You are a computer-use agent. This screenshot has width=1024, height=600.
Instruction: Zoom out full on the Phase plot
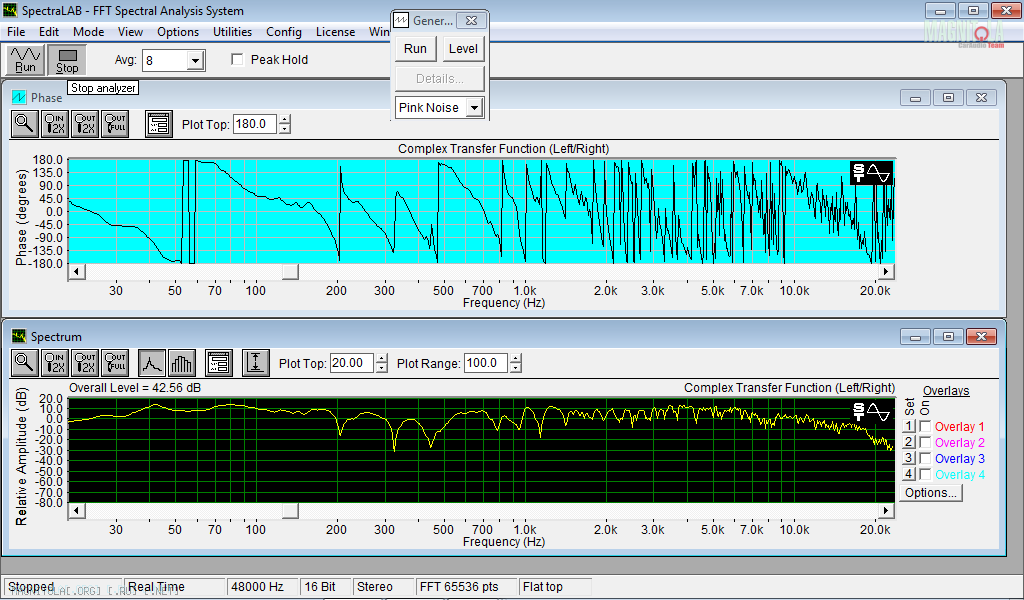115,124
